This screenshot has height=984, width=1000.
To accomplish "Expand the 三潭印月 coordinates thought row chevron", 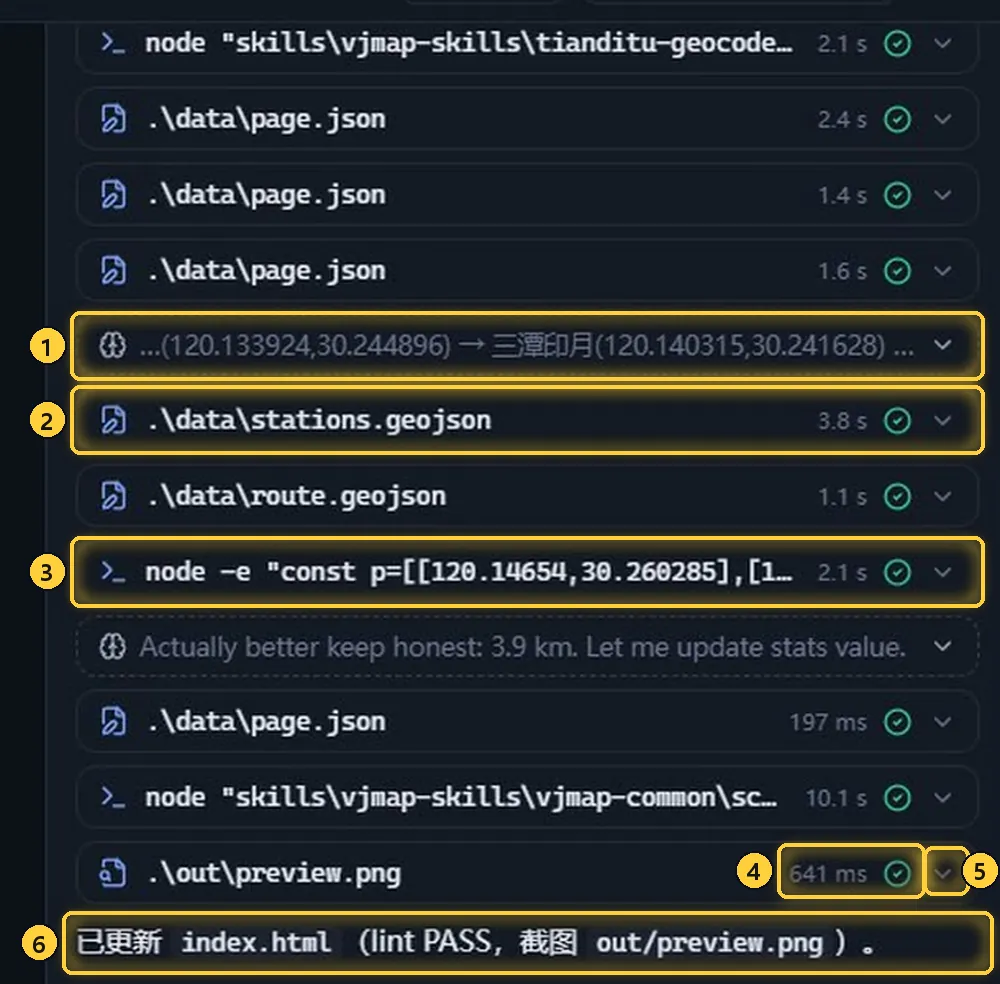I will [943, 346].
